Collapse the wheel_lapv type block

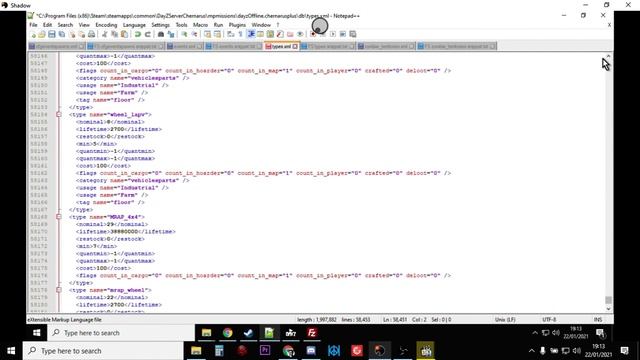coord(58,115)
